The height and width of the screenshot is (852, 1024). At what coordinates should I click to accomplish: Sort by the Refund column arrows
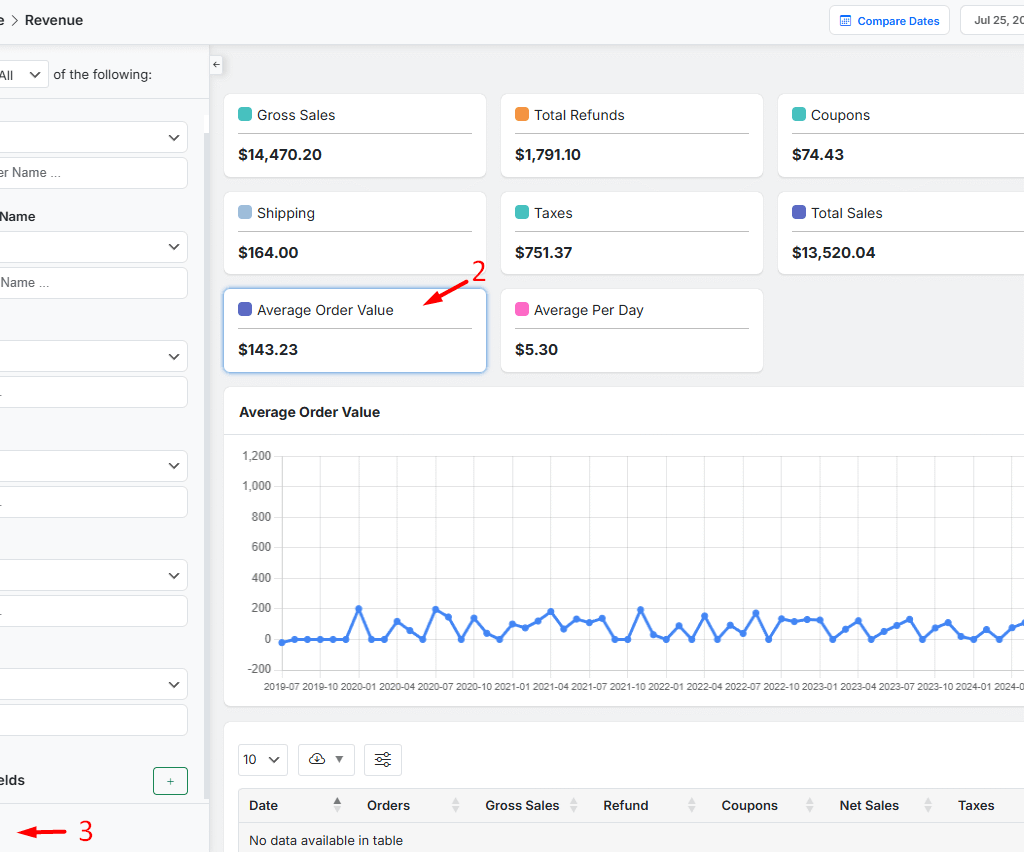click(691, 805)
